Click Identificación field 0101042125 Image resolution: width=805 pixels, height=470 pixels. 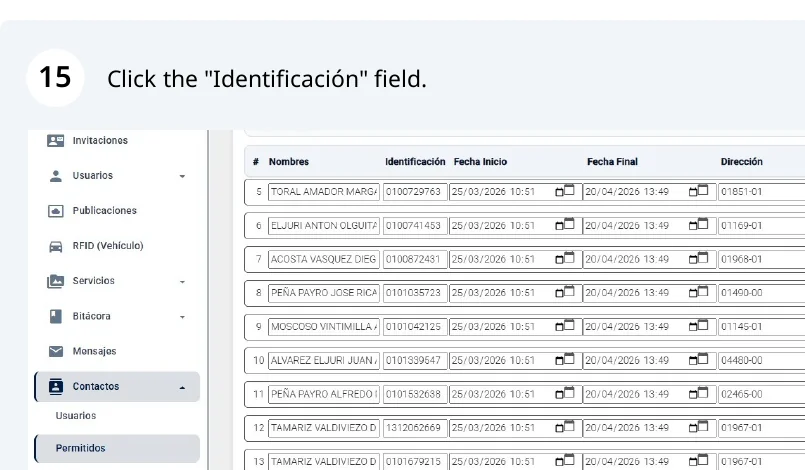pyautogui.click(x=415, y=327)
